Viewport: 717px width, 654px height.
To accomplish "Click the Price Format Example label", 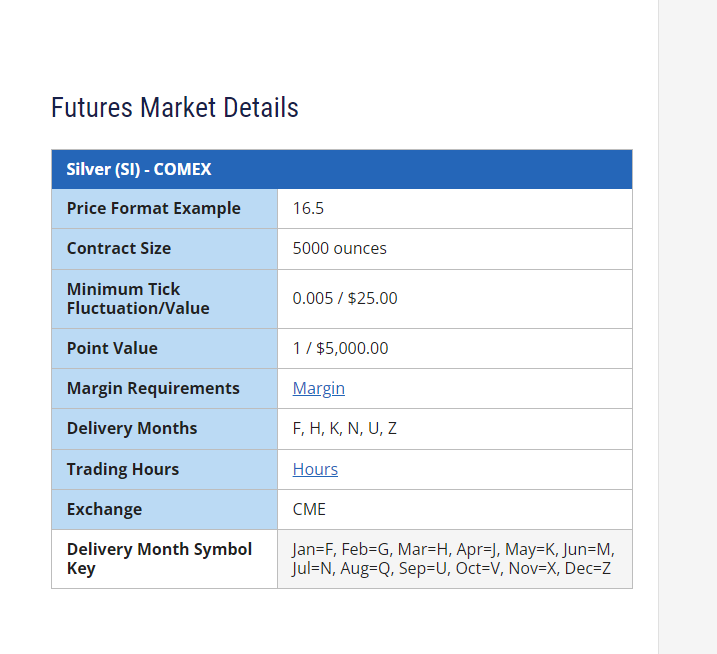I will point(154,209).
